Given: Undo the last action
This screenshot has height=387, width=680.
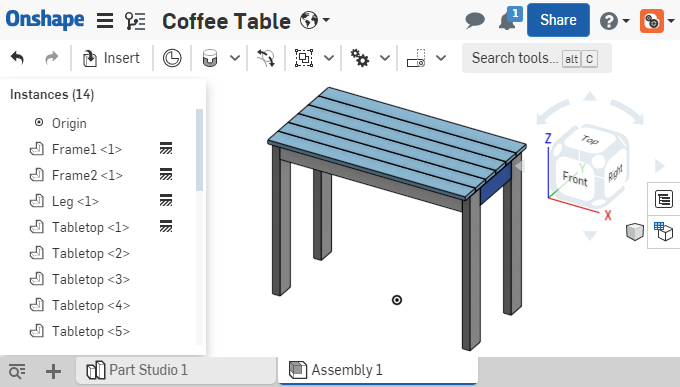Looking at the screenshot, I should tap(17, 58).
